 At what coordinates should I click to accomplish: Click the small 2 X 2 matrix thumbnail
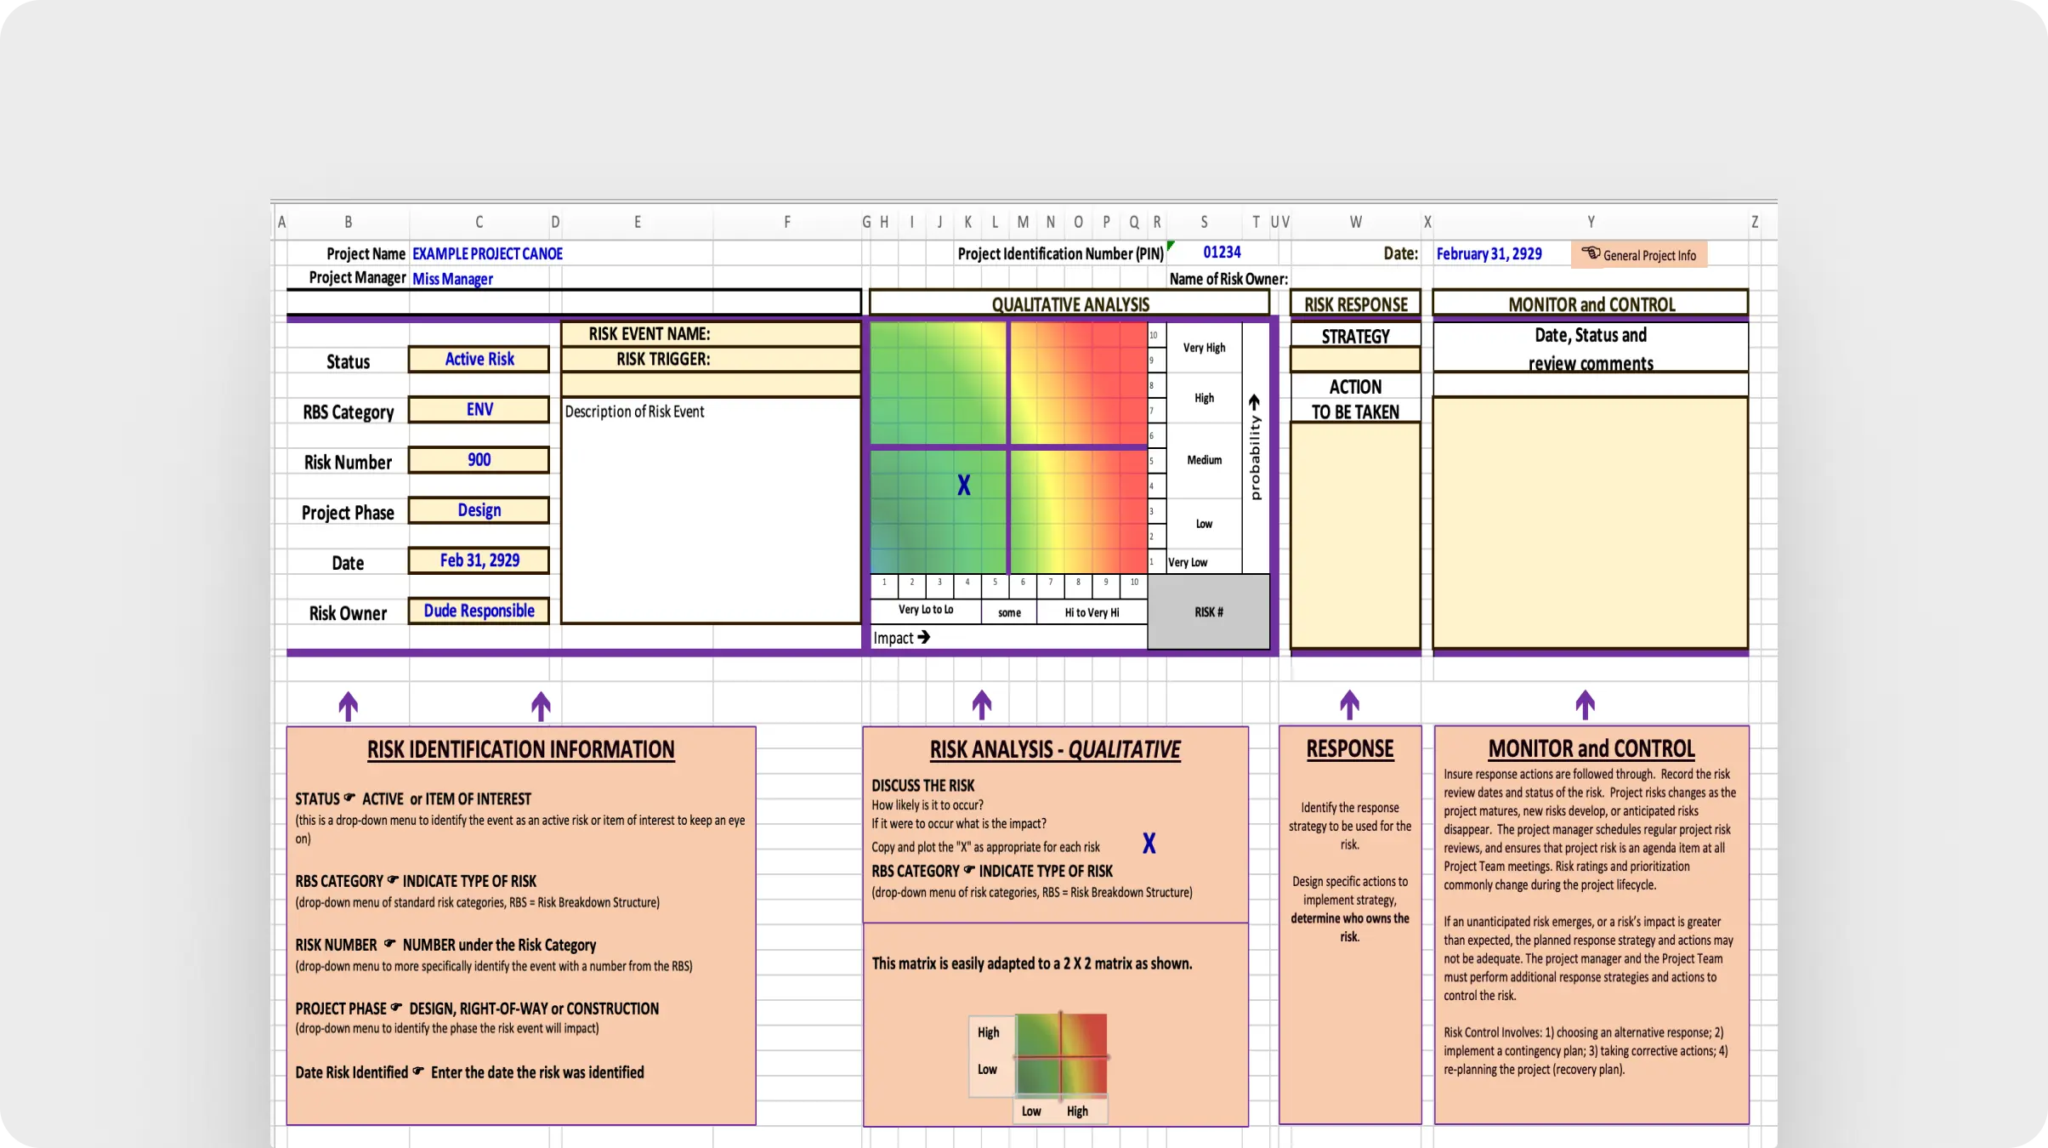1061,1054
